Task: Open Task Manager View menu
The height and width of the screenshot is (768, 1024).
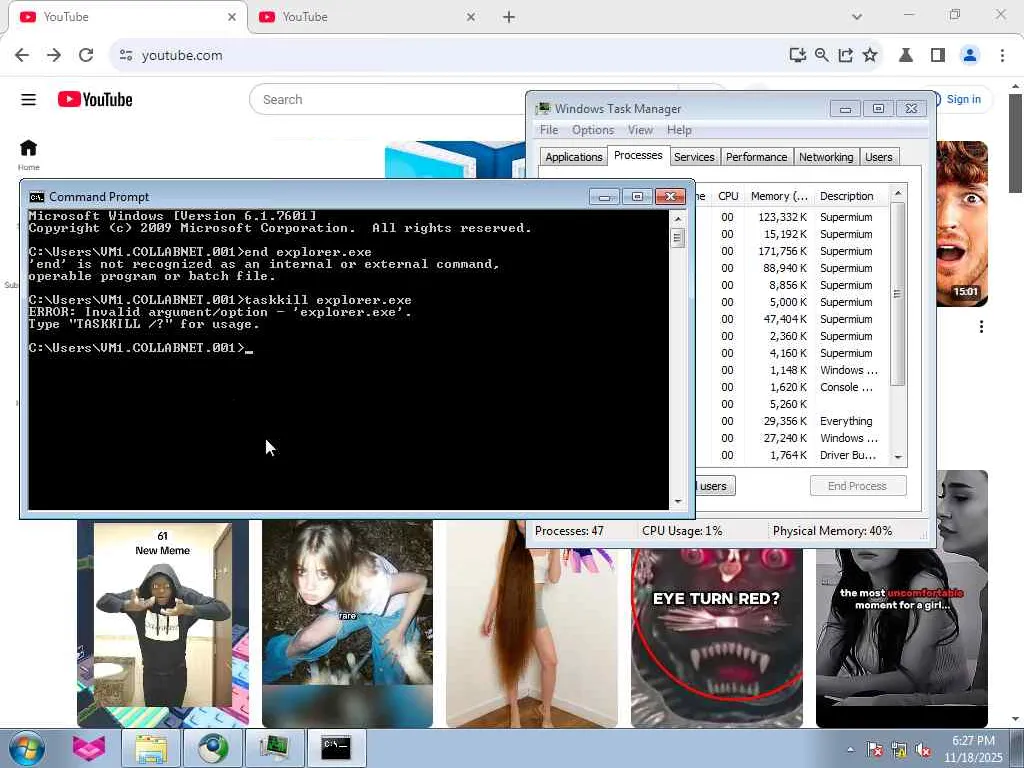Action: pos(641,130)
